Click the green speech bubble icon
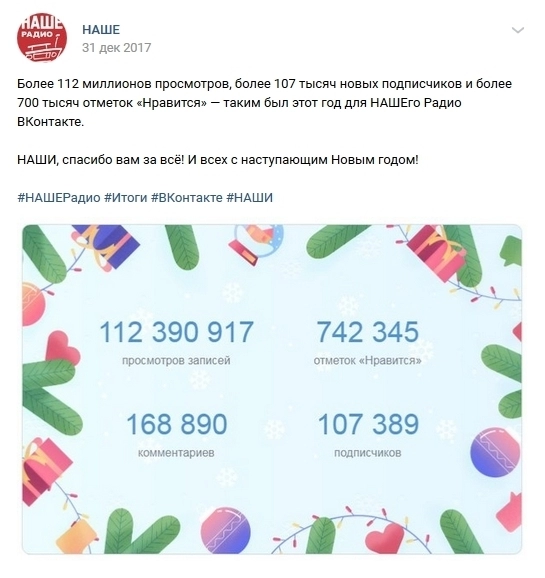This screenshot has height=578, width=545. coord(511,251)
